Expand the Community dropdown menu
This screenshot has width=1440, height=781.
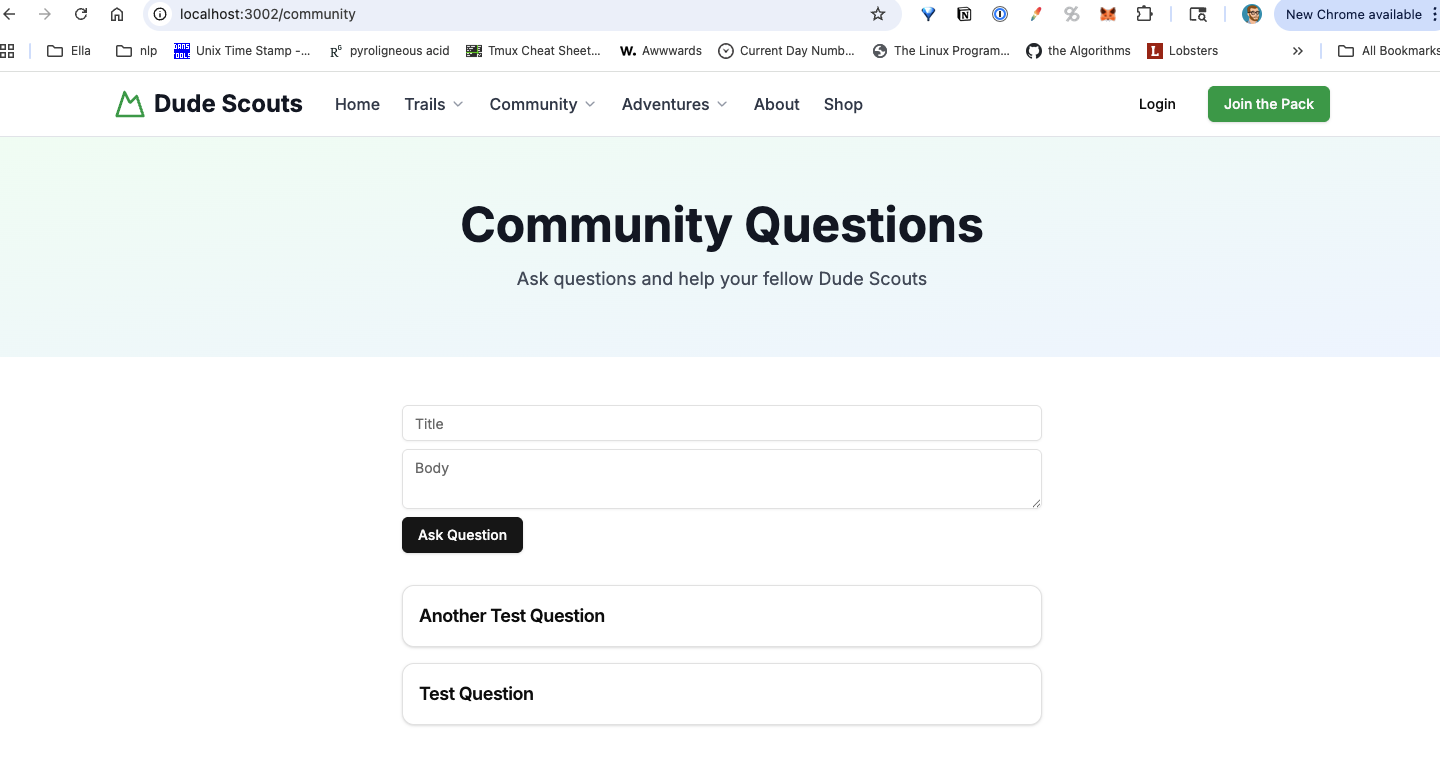(542, 104)
